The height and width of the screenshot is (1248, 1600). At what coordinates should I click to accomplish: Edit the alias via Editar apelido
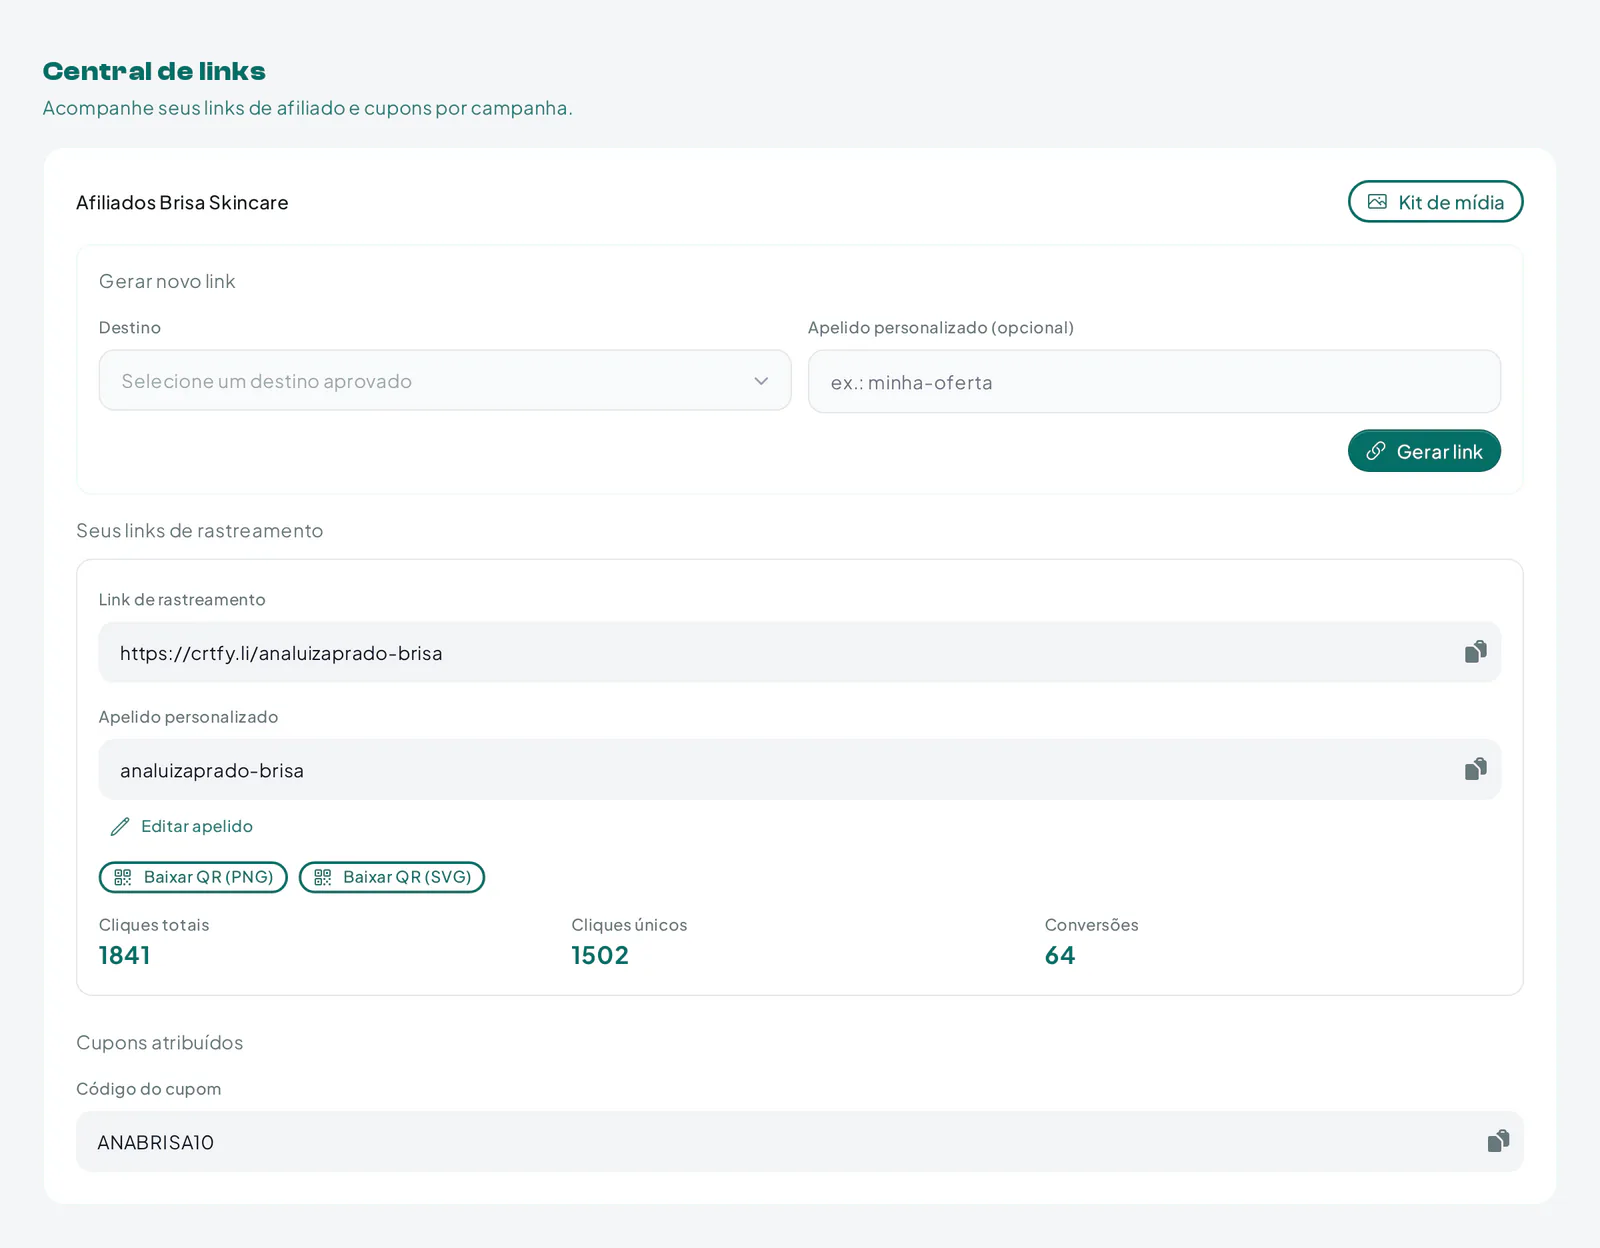click(181, 826)
